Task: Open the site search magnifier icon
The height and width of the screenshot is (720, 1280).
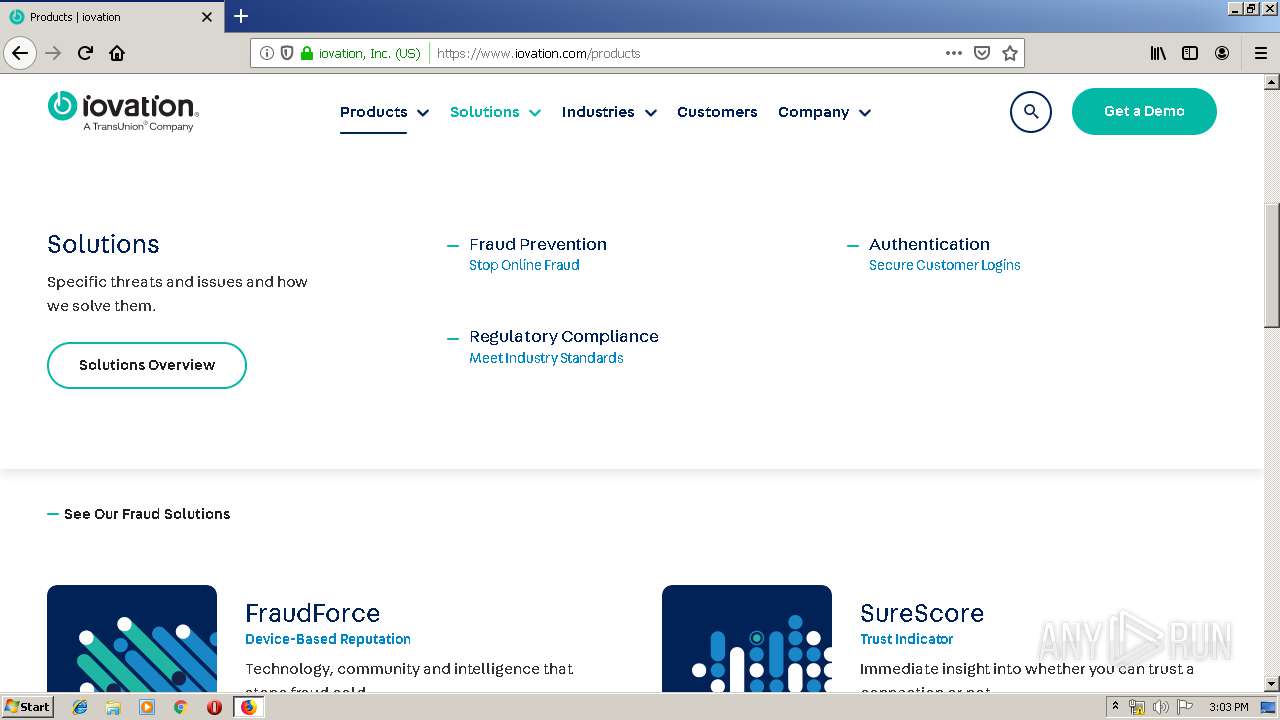Action: pos(1031,112)
